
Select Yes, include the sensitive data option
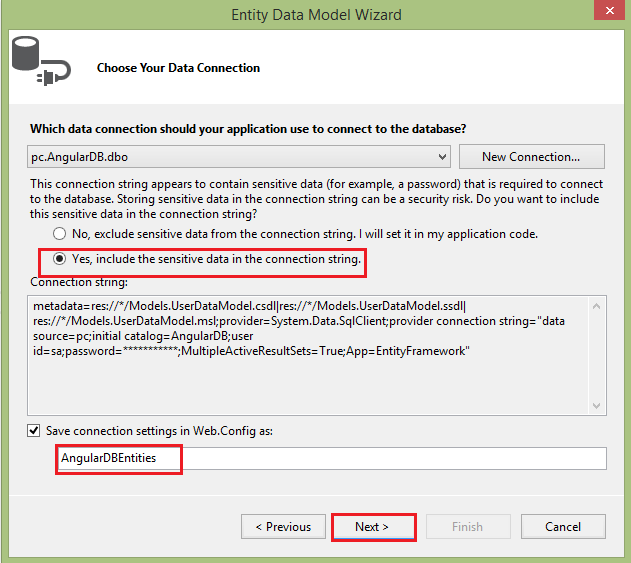(x=60, y=258)
